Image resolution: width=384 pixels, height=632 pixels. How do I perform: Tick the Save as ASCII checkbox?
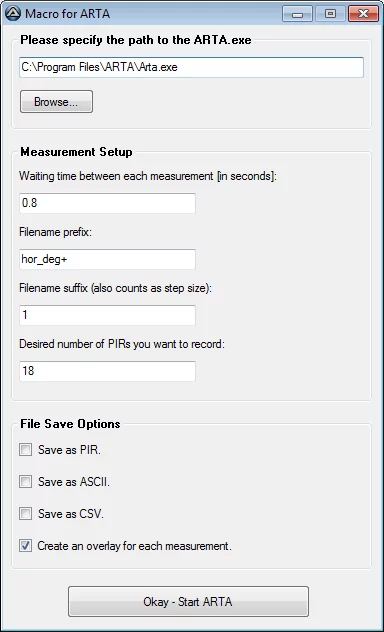[25, 482]
